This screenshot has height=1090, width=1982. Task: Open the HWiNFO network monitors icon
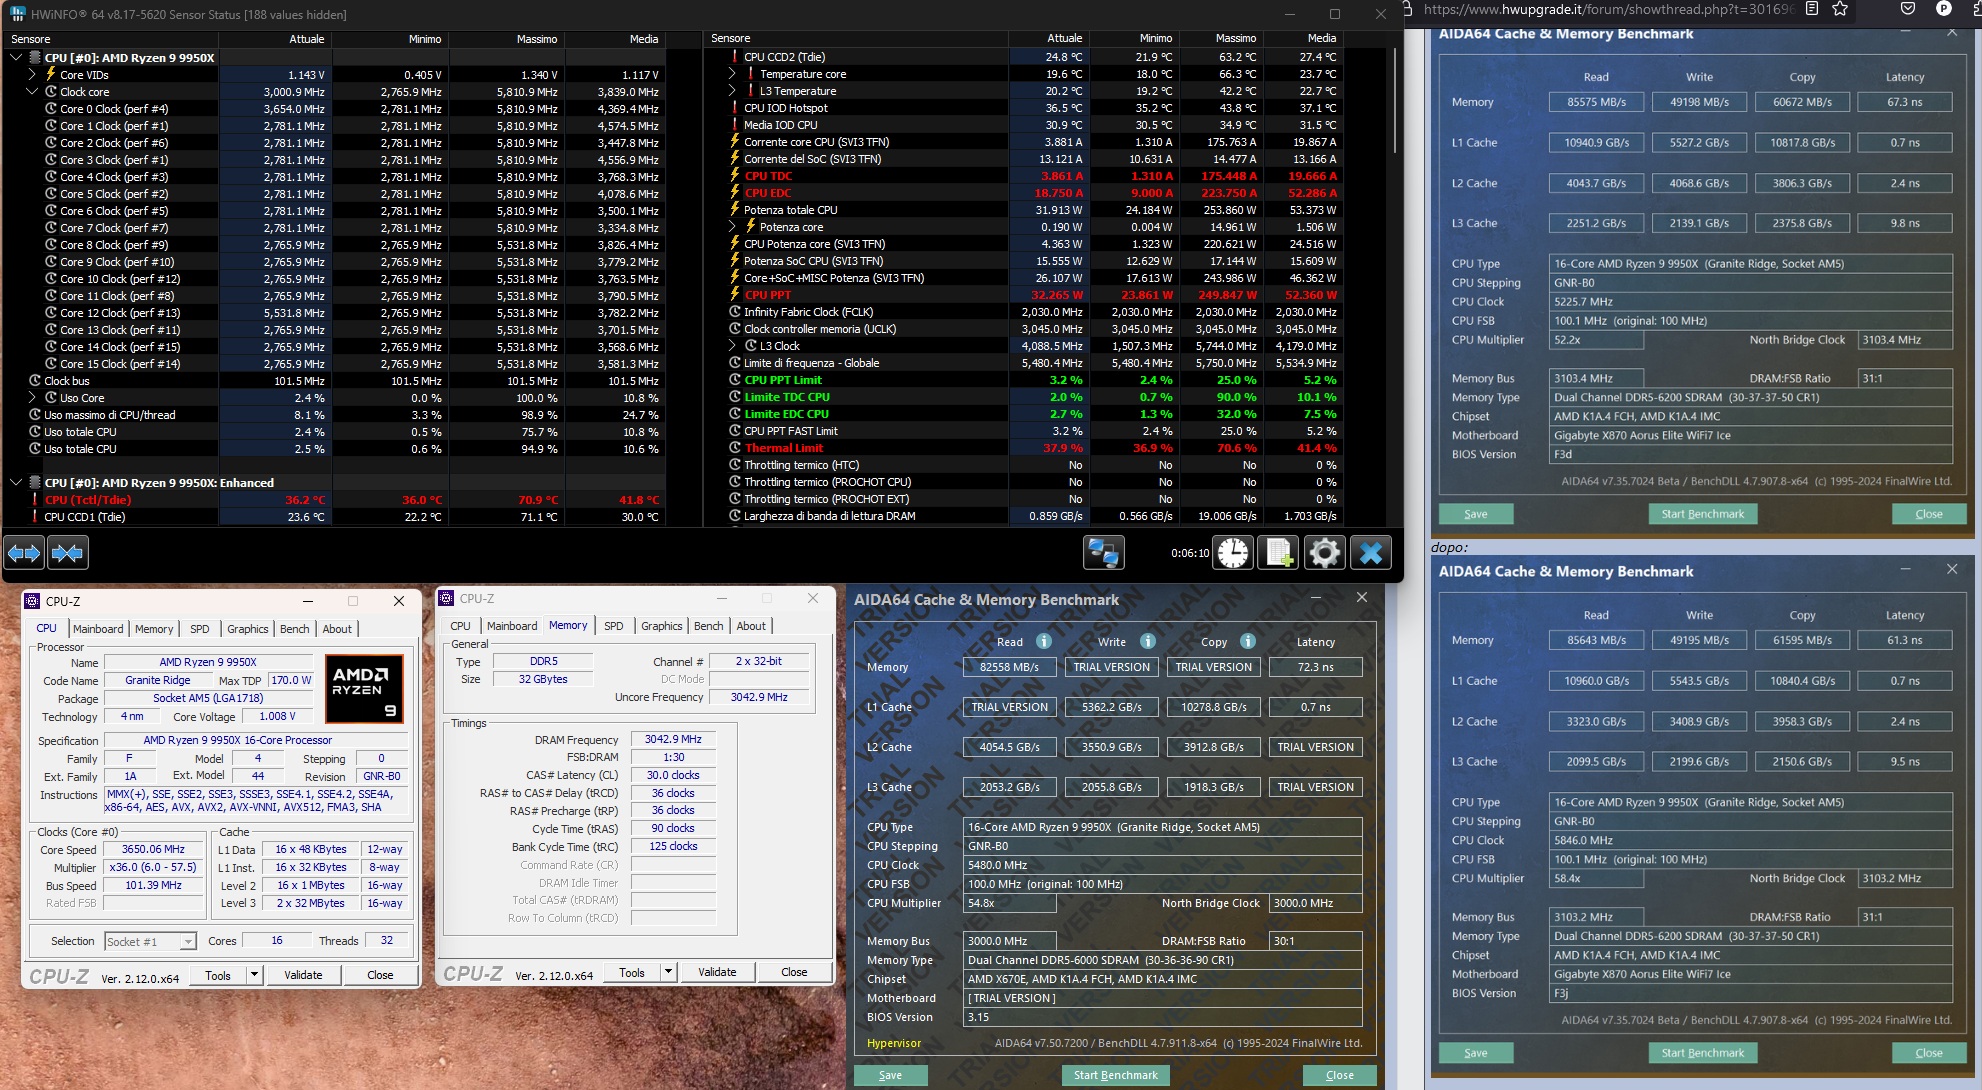coord(1104,552)
